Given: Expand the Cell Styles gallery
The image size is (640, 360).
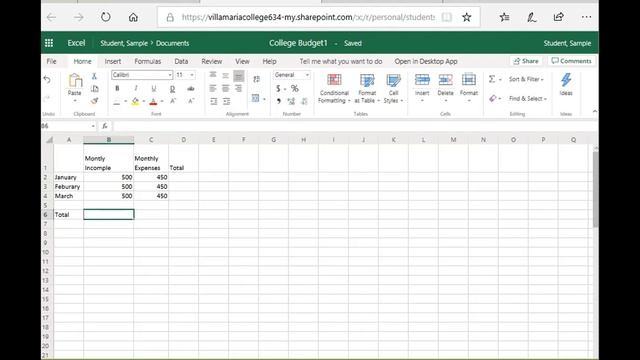Looking at the screenshot, I should click(393, 89).
